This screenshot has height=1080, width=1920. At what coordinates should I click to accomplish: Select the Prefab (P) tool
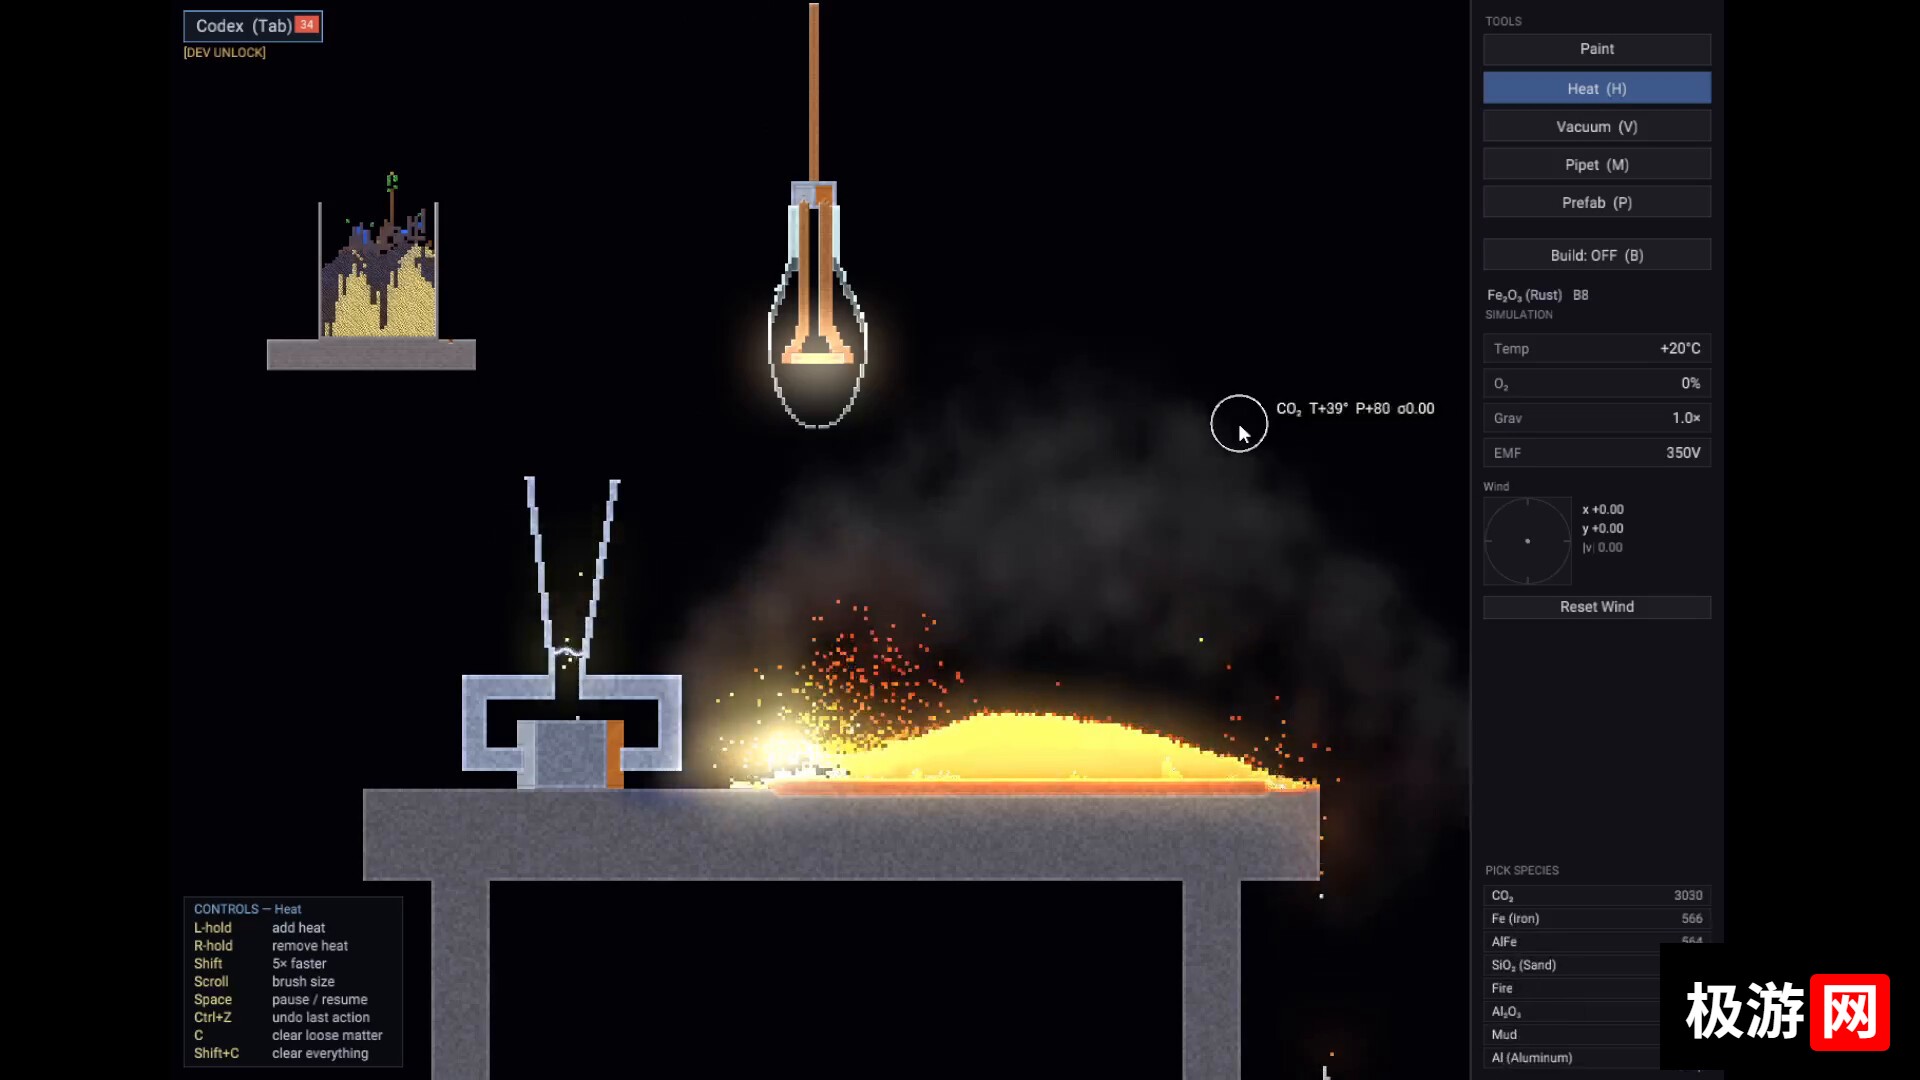(1596, 202)
